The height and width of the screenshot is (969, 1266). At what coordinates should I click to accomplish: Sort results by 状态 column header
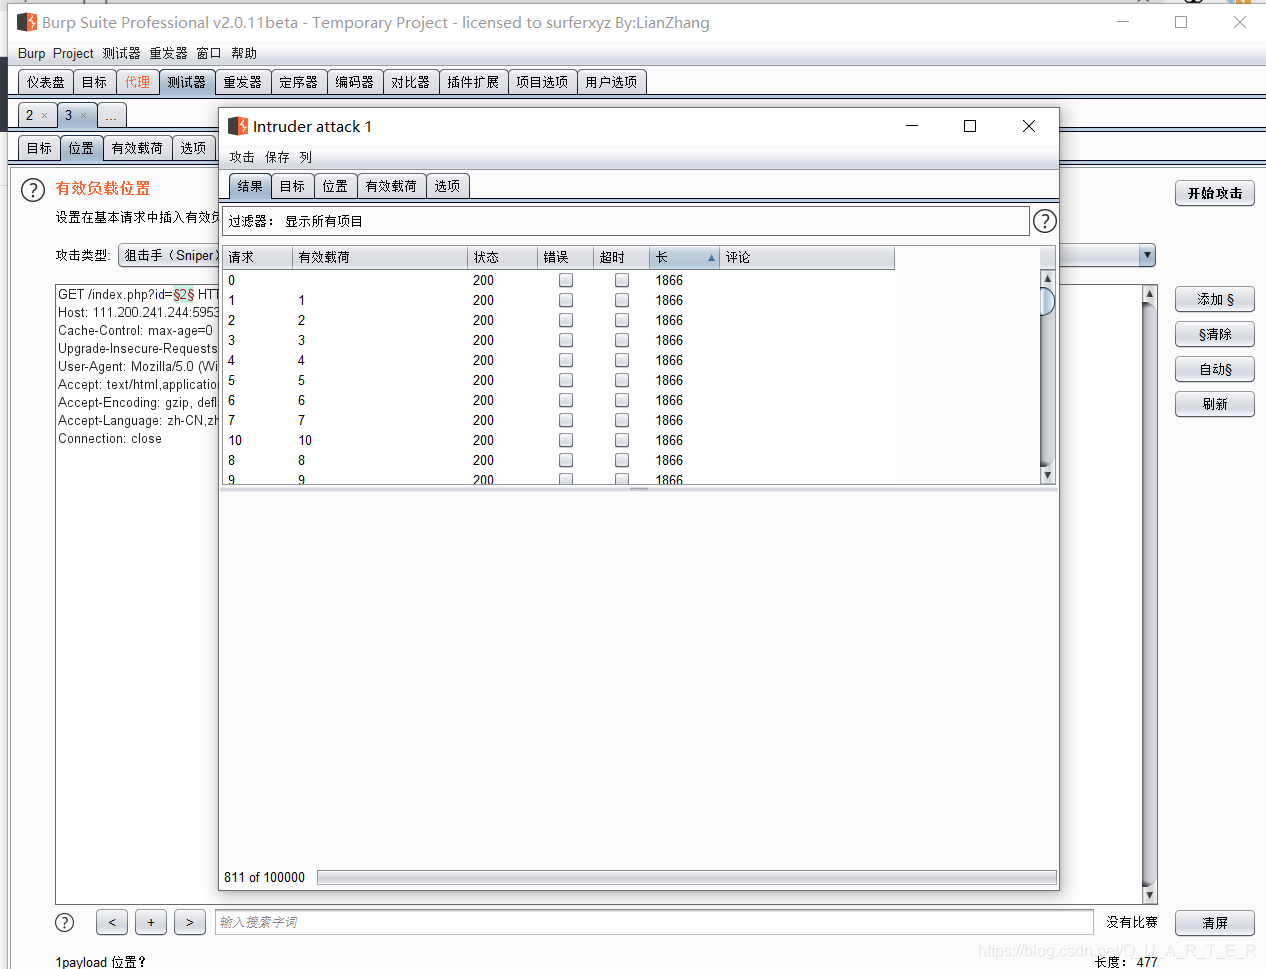point(502,257)
